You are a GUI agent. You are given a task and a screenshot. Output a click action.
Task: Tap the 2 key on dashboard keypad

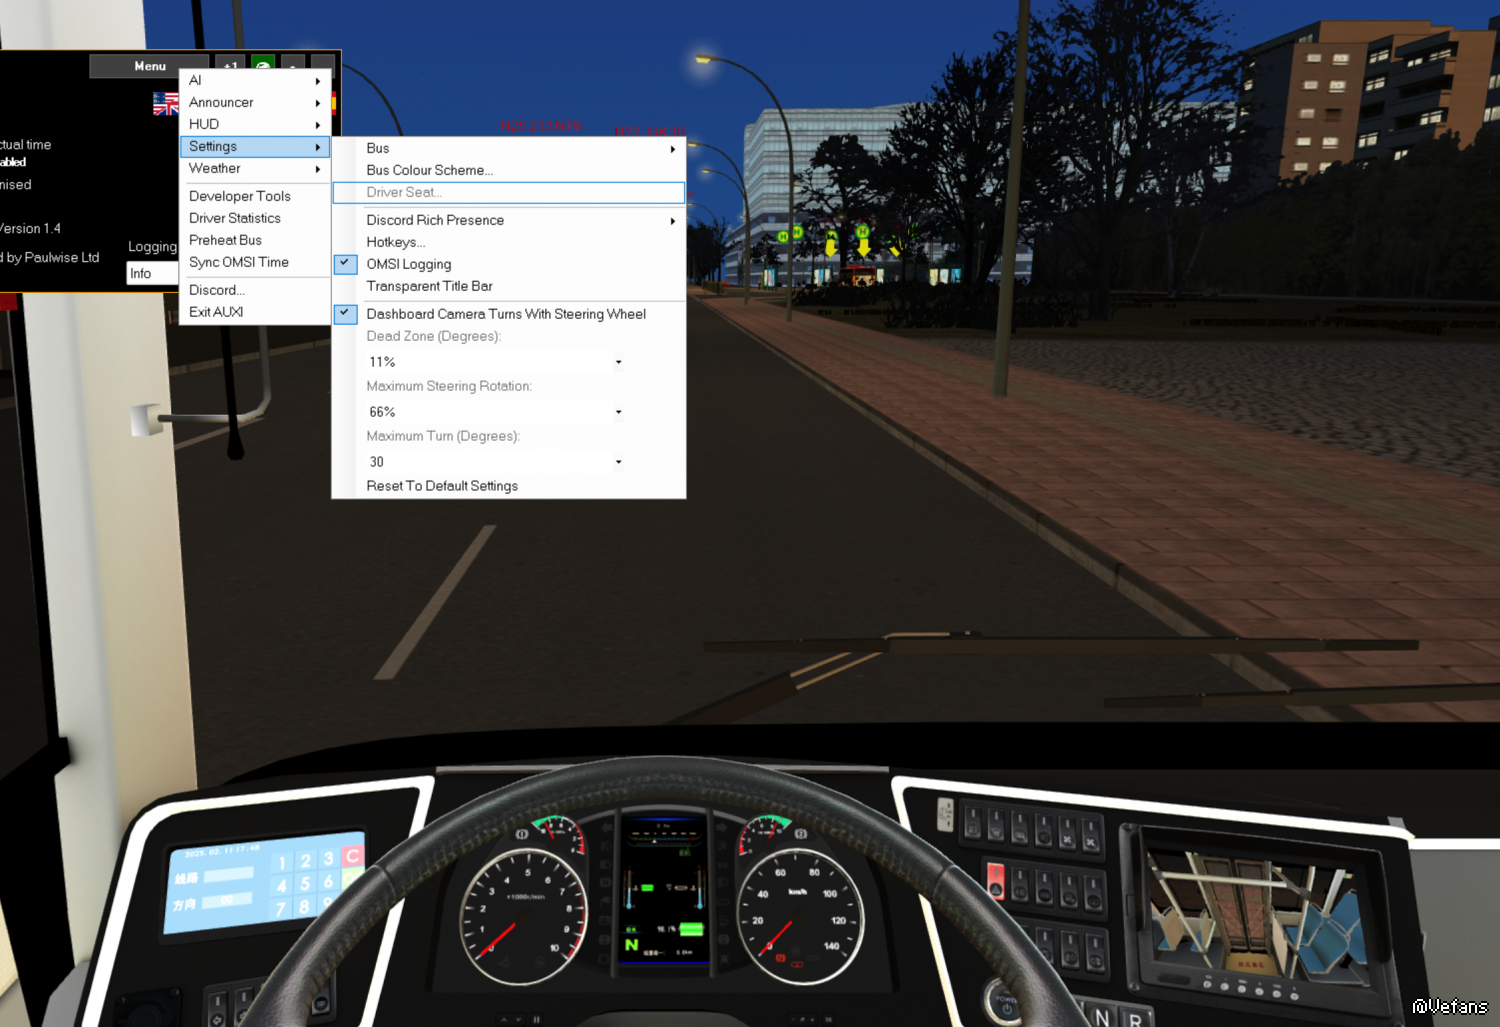(306, 861)
